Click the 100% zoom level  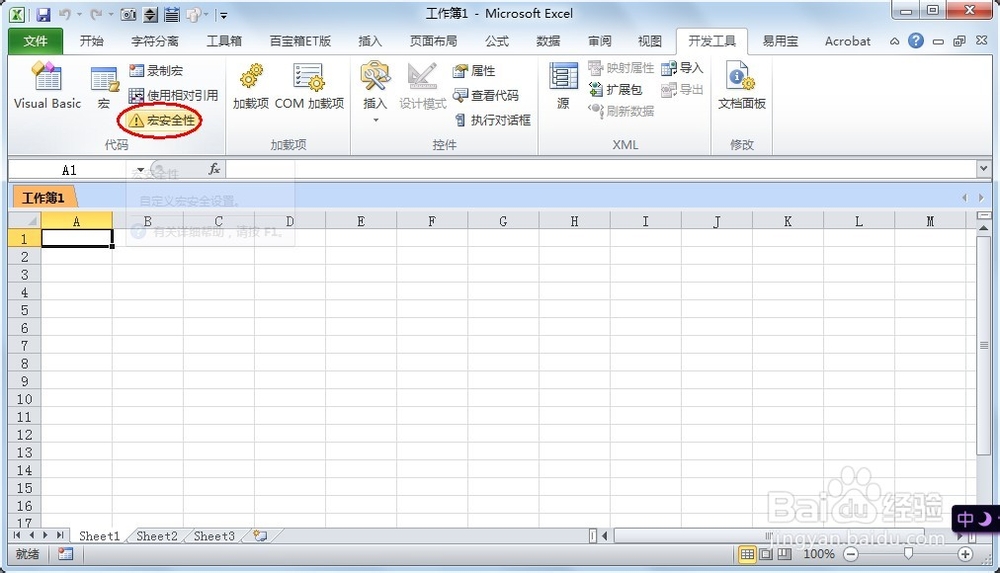[819, 554]
